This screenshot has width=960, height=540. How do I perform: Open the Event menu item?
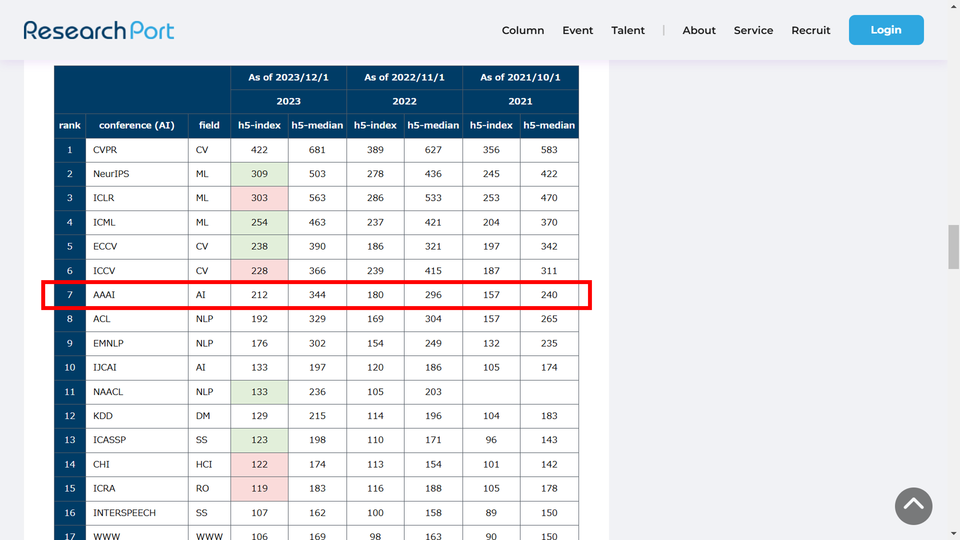tap(578, 30)
